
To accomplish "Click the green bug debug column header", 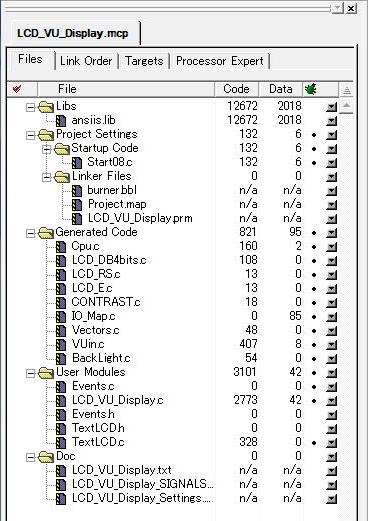I will point(310,89).
